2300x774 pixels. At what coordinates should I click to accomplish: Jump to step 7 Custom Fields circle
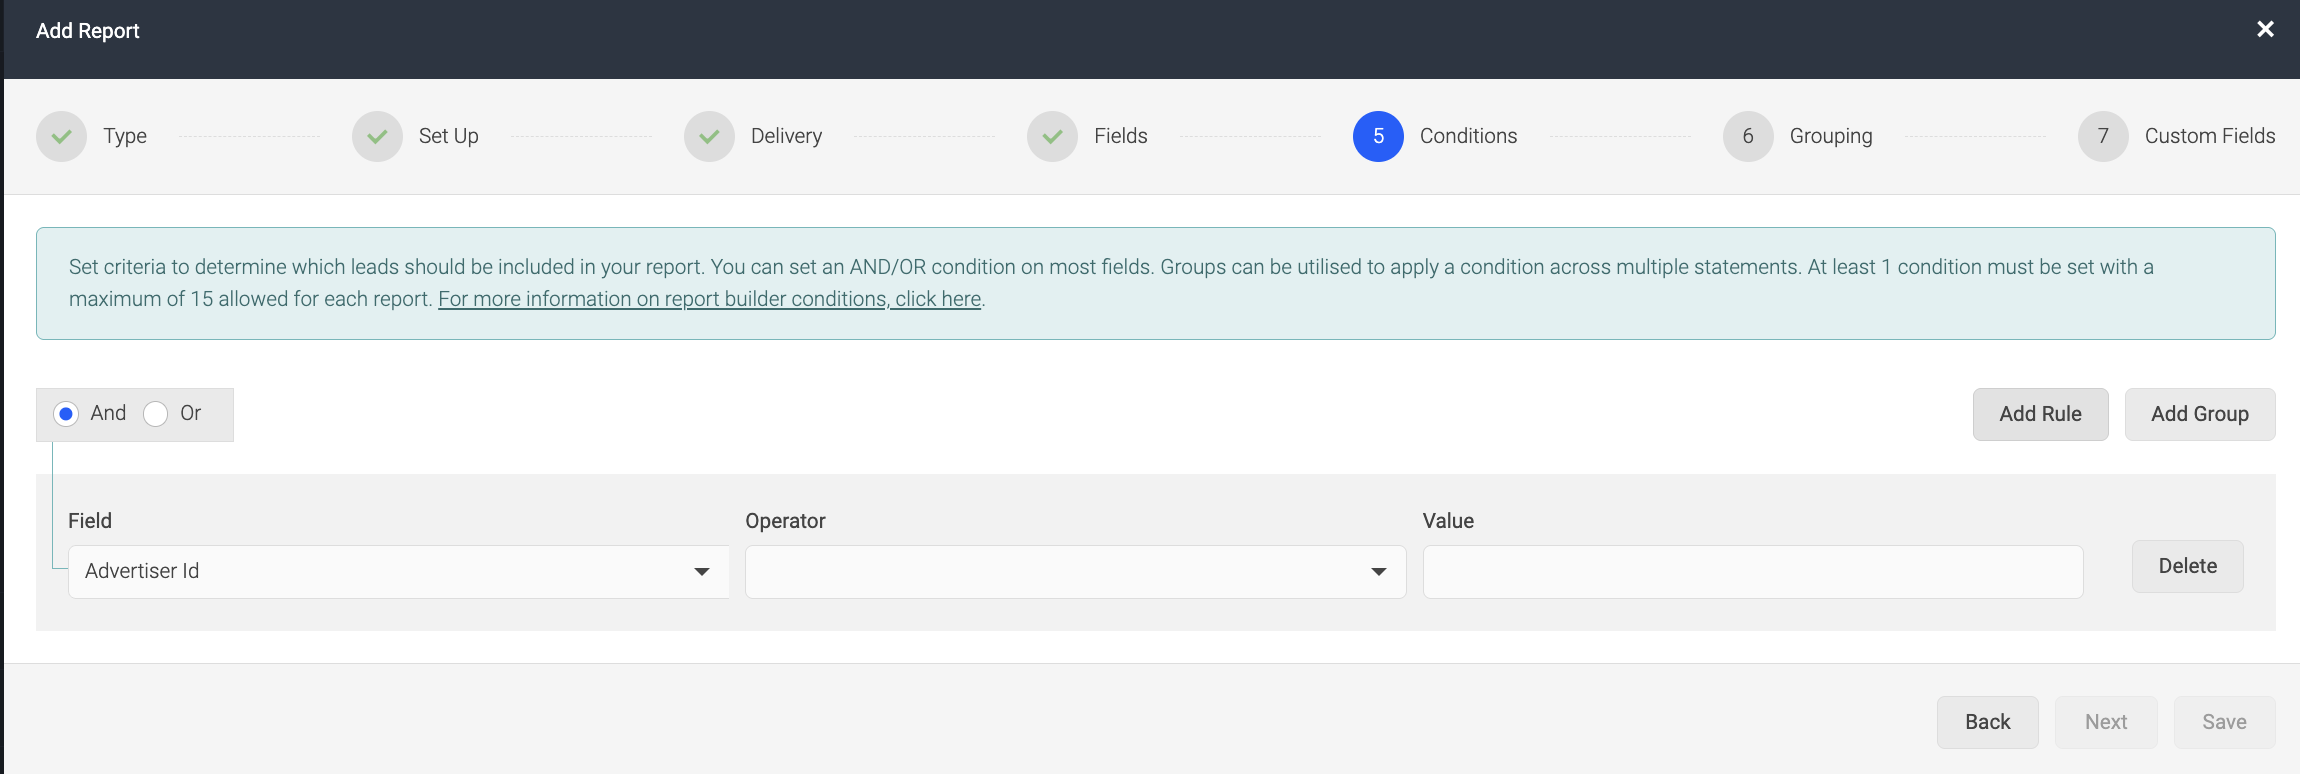coord(2103,136)
